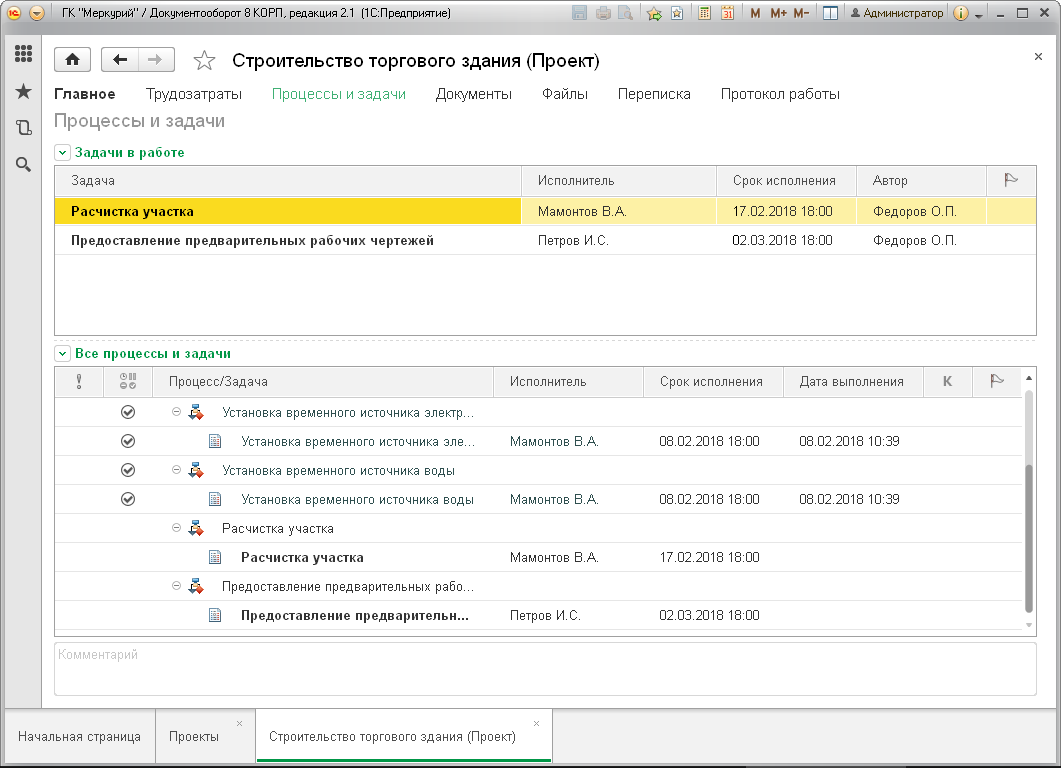The height and width of the screenshot is (768, 1061).
Task: Collapse Установка временного источника электр… process node
Action: click(176, 411)
